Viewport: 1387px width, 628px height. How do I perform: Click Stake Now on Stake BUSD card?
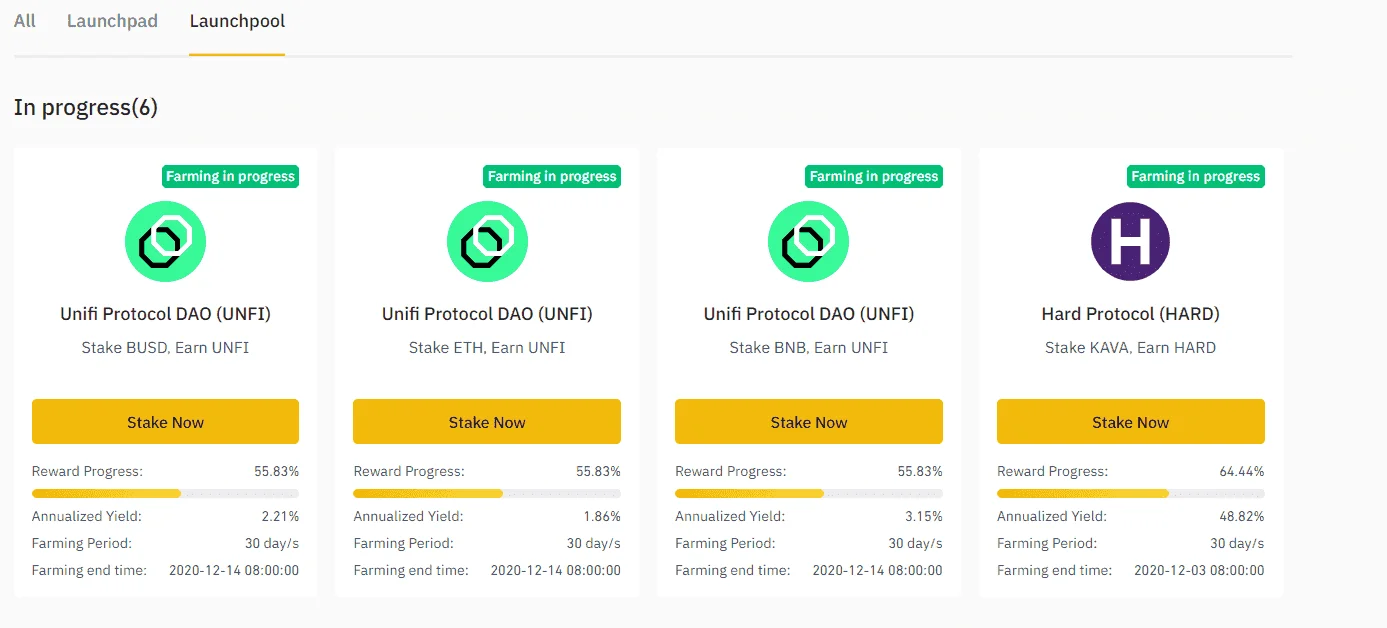165,422
